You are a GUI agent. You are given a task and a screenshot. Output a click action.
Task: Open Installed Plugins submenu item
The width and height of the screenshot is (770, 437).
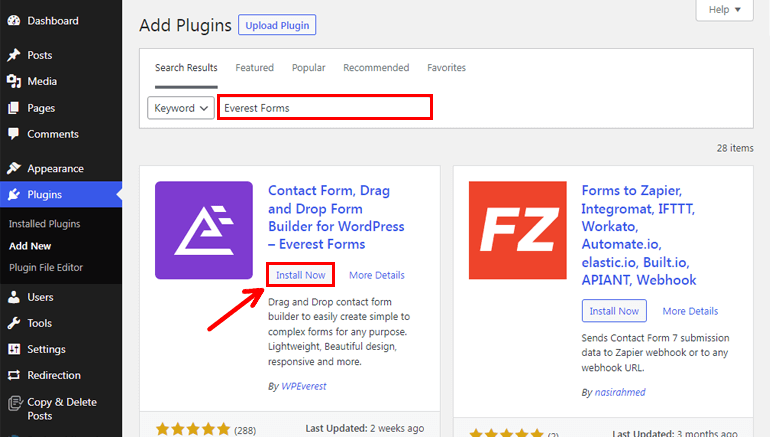pyautogui.click(x=44, y=224)
